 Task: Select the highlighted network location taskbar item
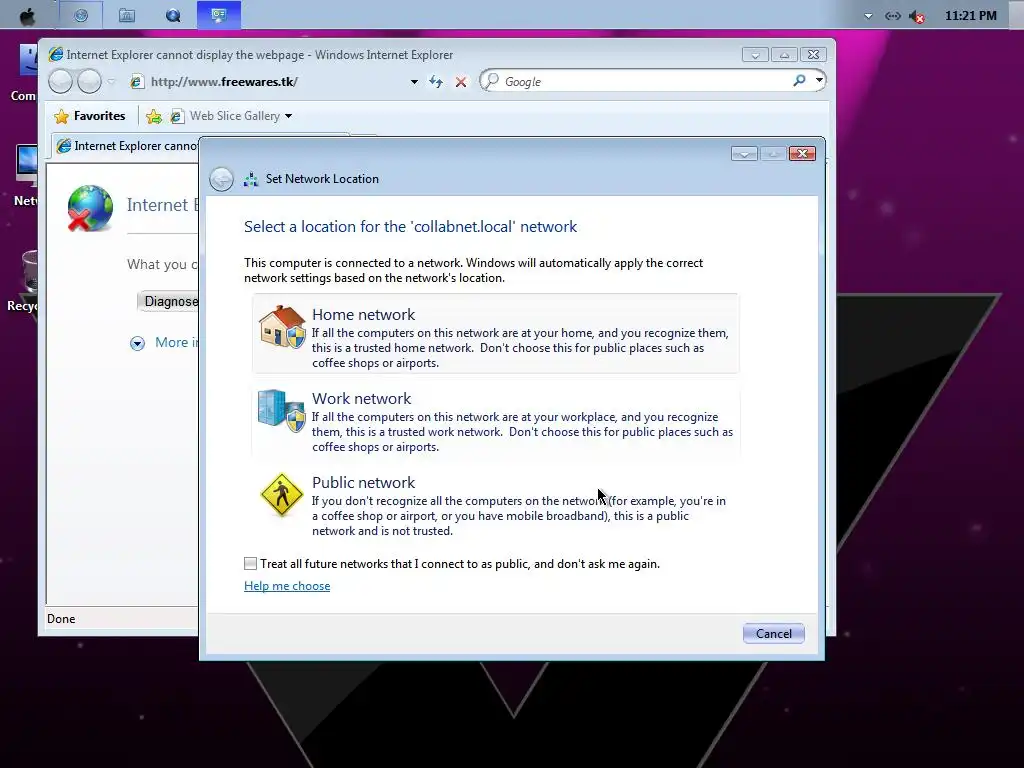(x=219, y=15)
